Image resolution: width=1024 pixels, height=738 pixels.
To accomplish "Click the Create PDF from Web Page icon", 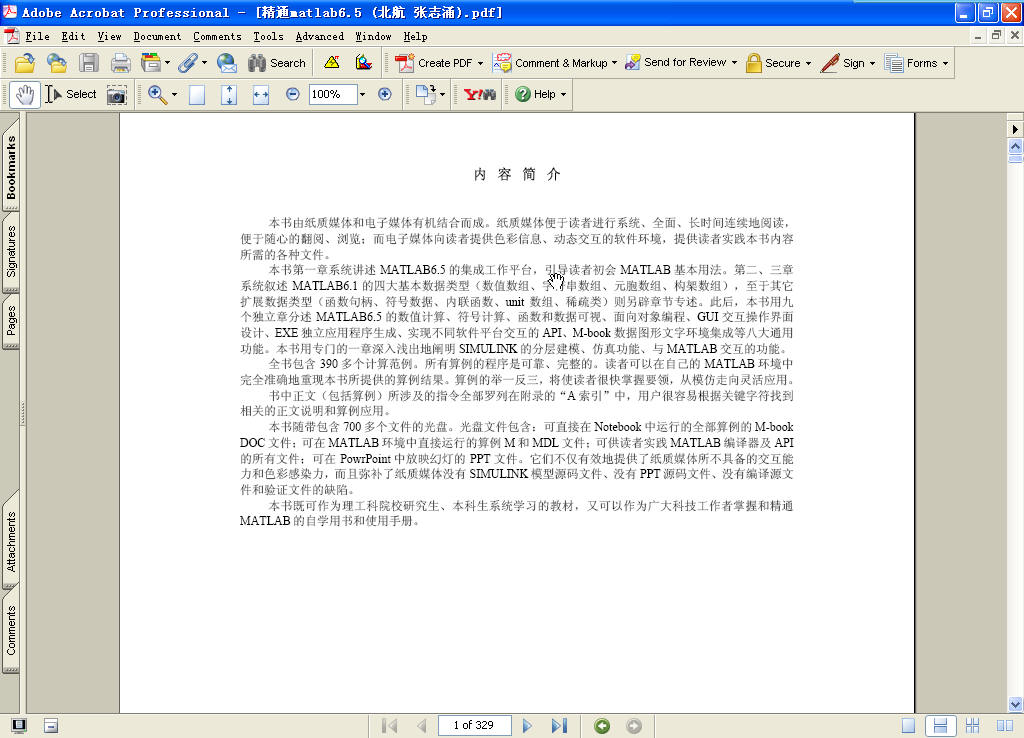I will click(x=57, y=63).
